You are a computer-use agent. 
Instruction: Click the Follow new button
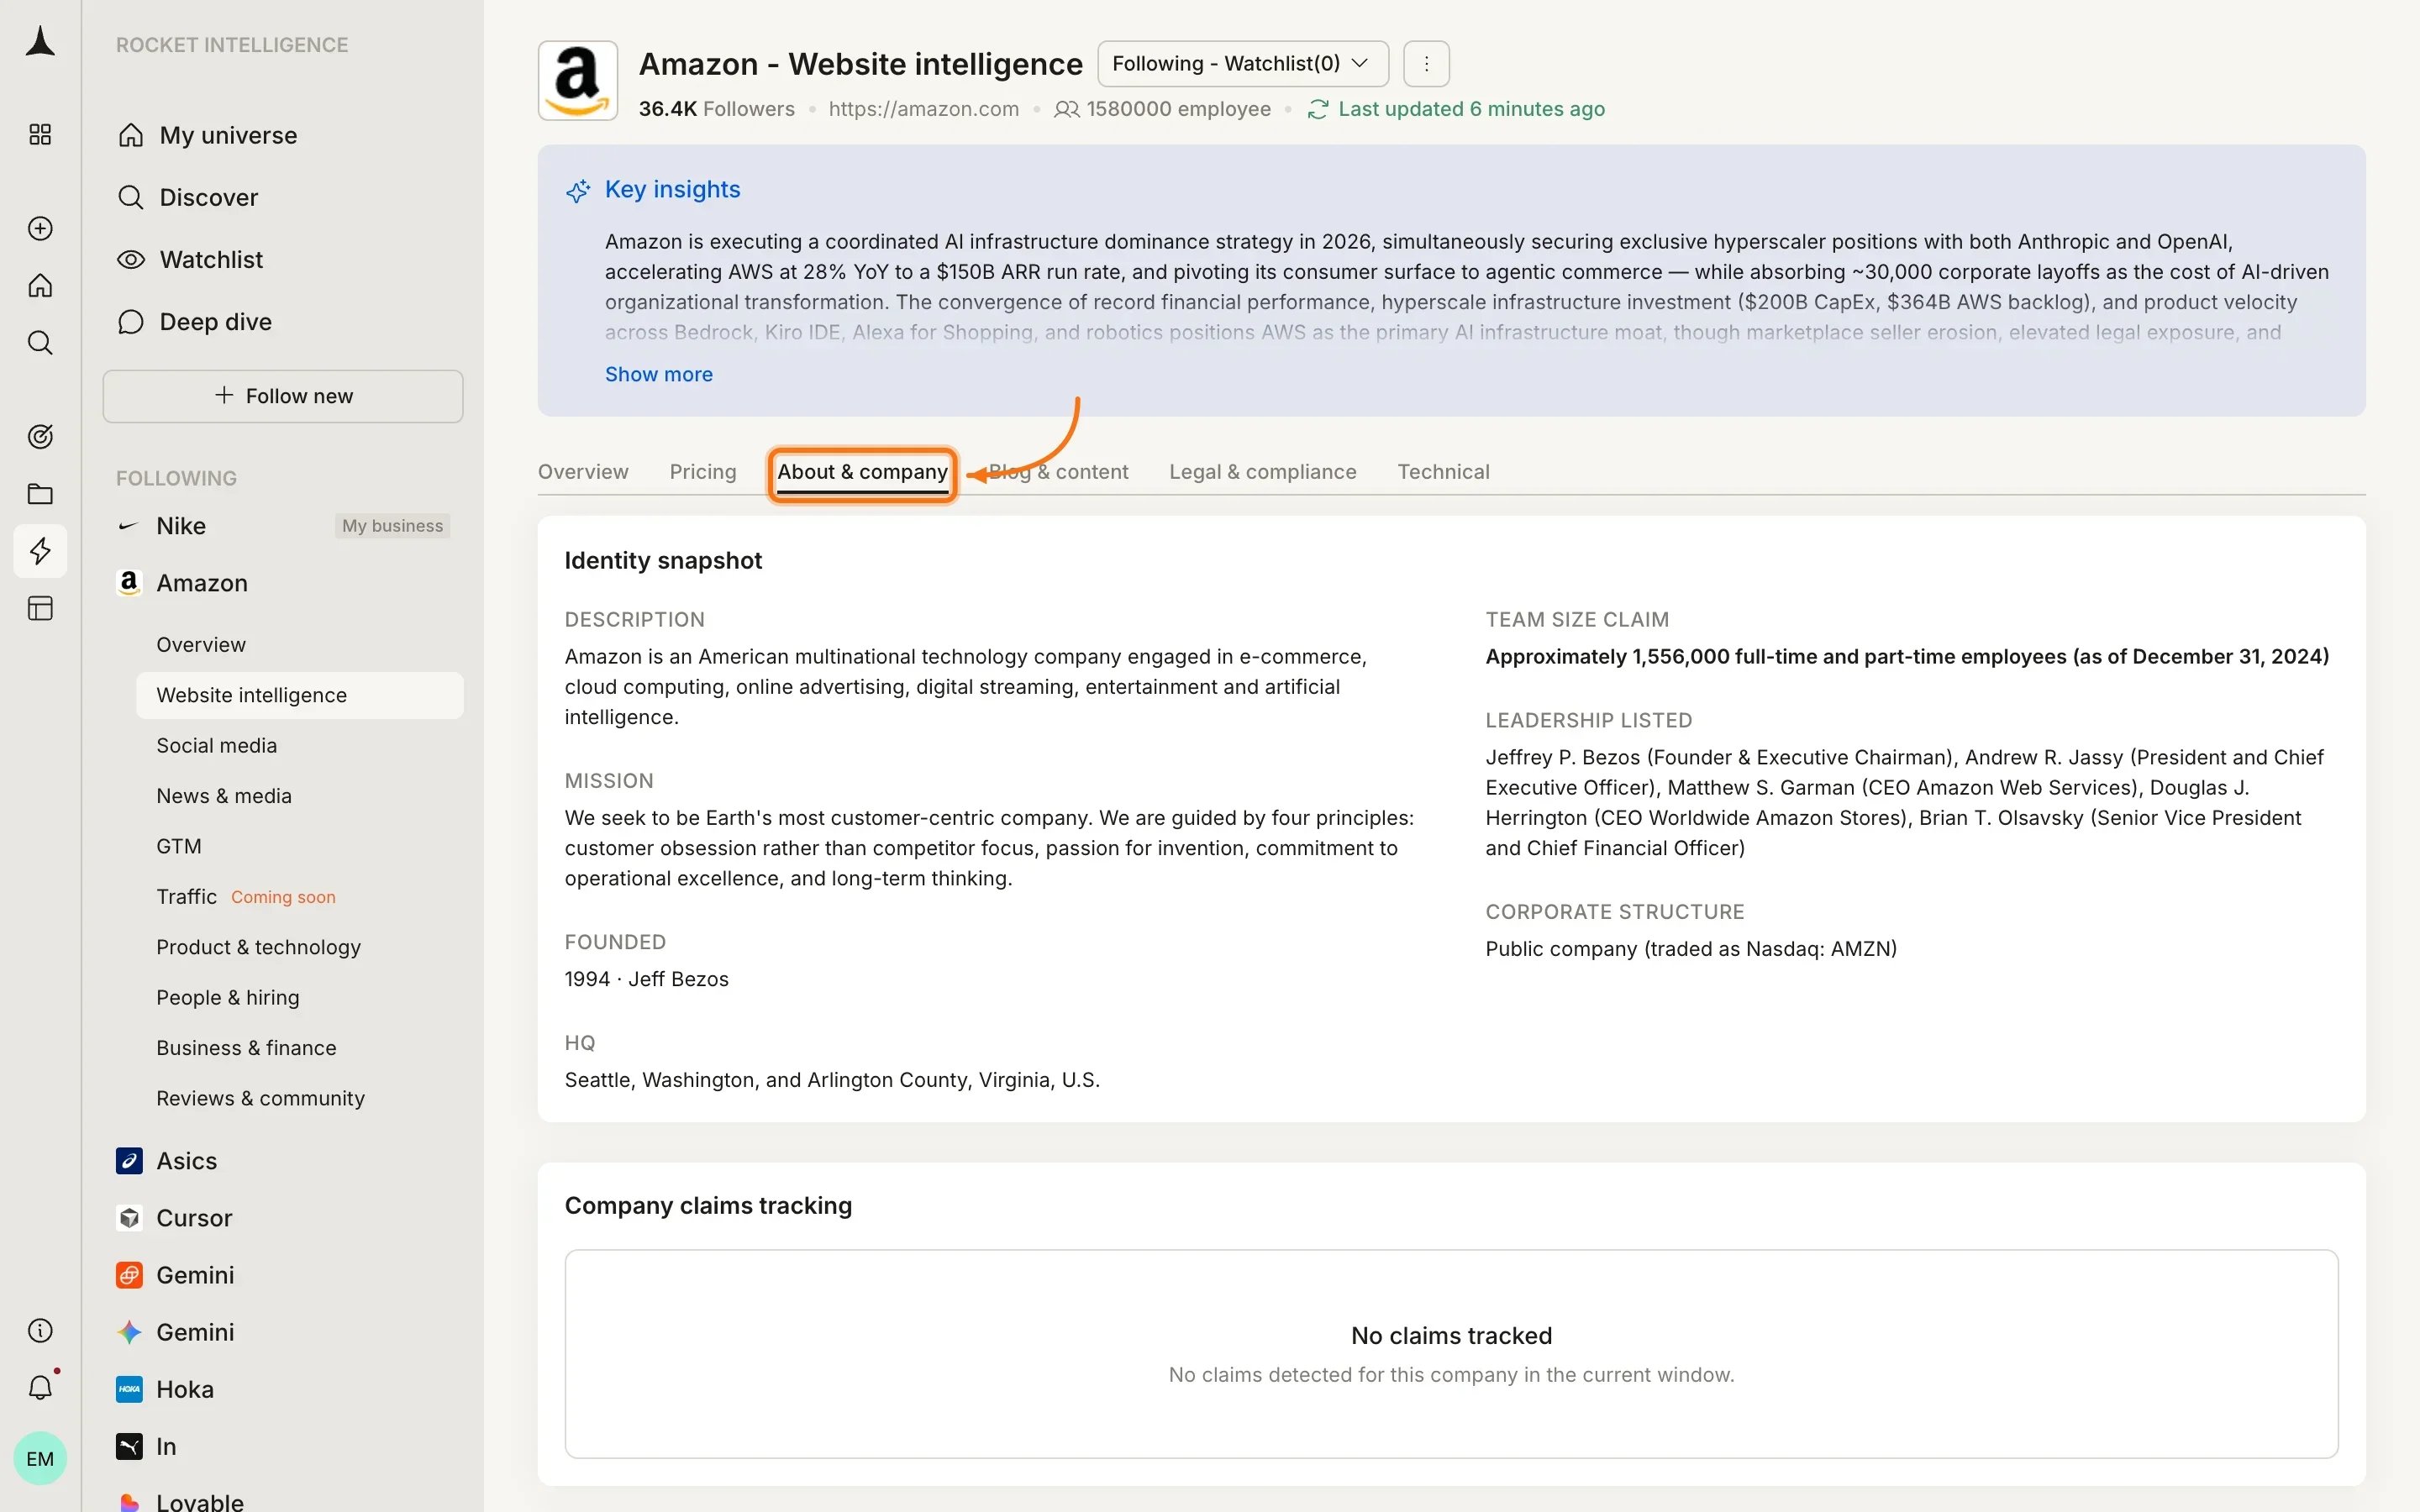tap(283, 396)
